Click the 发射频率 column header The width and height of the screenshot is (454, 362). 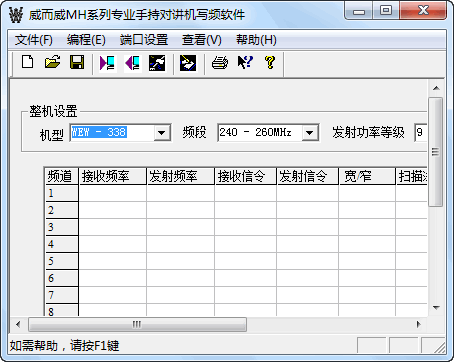(x=180, y=176)
